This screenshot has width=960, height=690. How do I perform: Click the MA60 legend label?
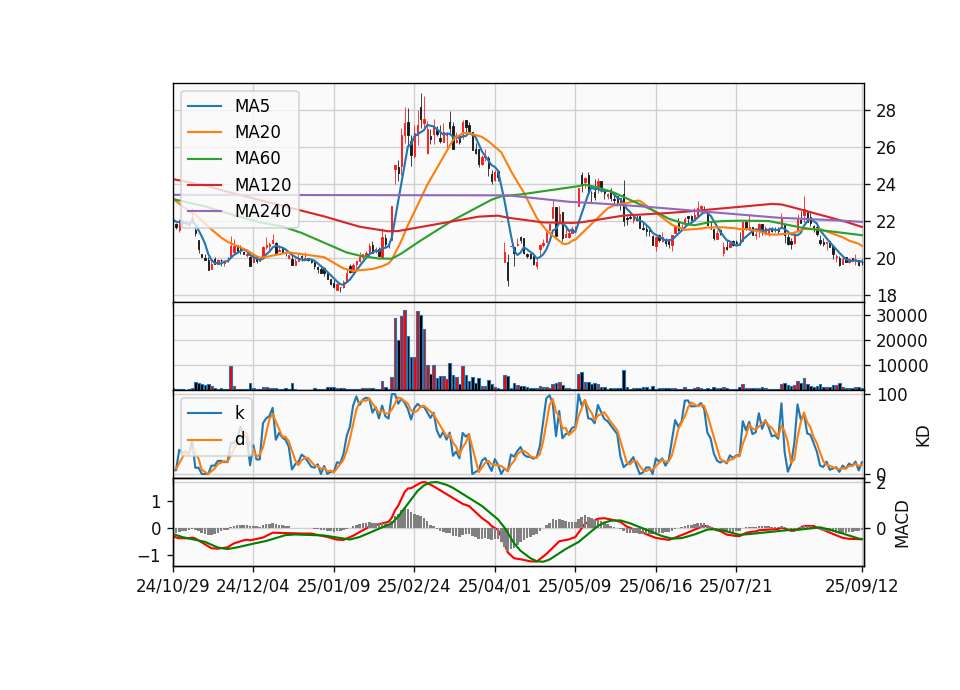[x=257, y=158]
